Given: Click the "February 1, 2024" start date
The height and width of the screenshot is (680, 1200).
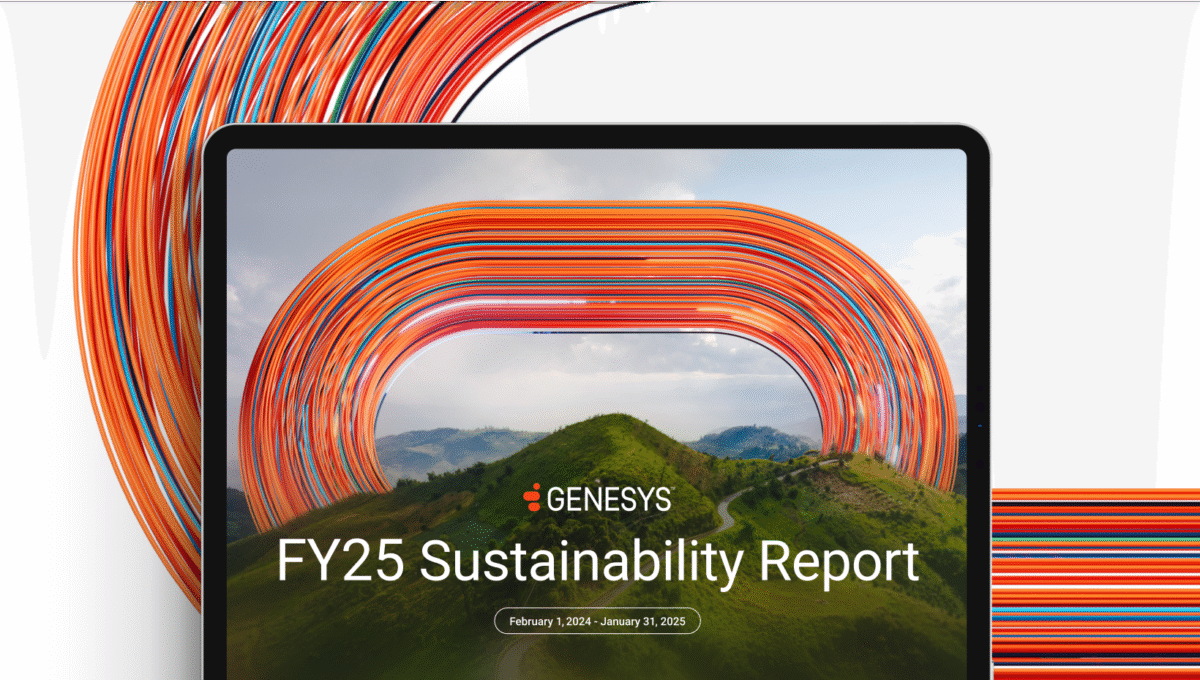Looking at the screenshot, I should (x=551, y=621).
